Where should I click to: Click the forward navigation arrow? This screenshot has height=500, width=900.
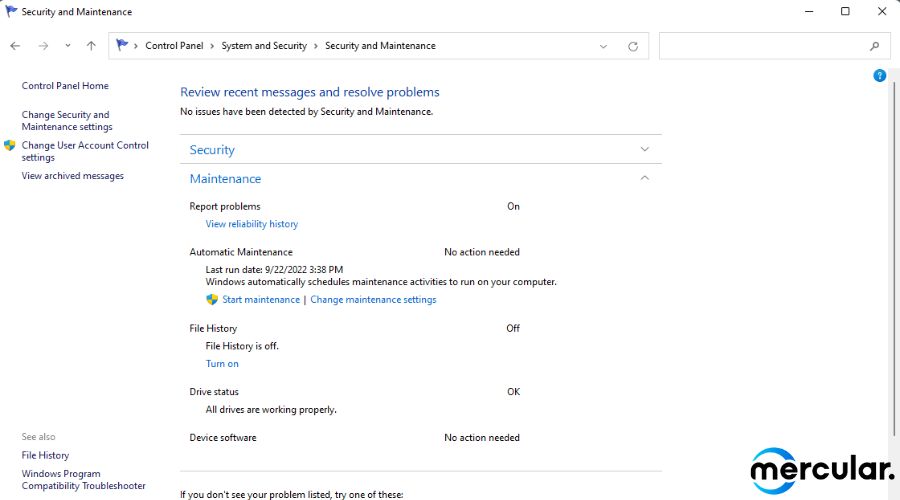(43, 46)
